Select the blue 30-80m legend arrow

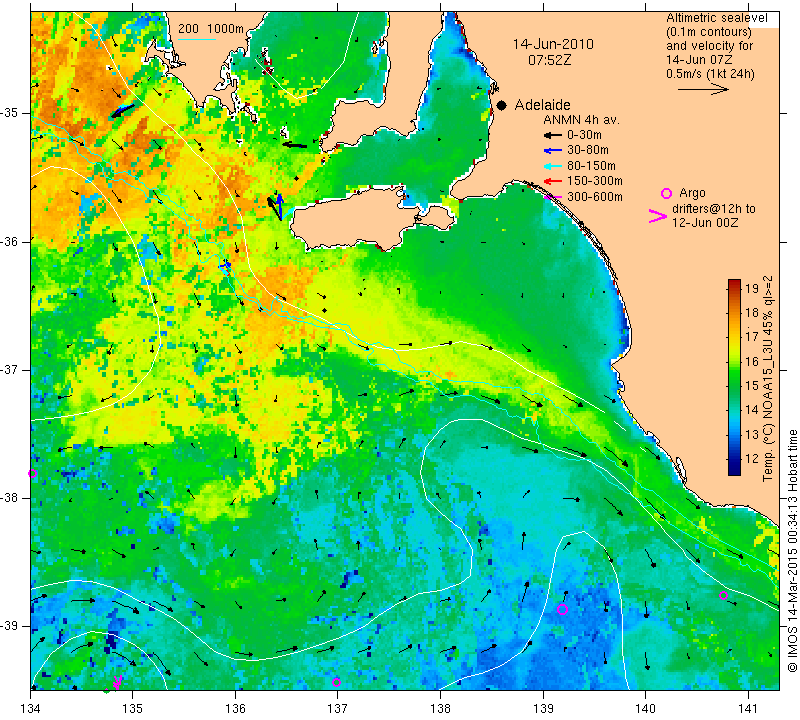pos(552,151)
